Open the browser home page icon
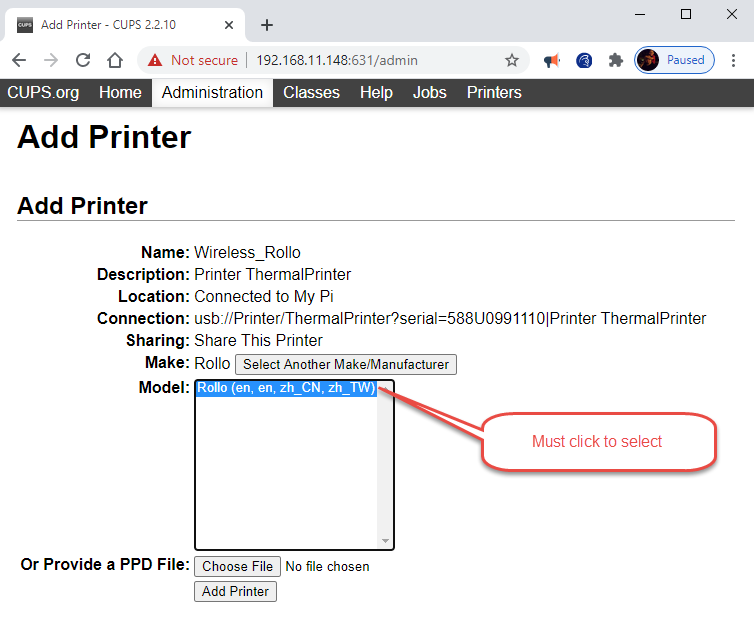754x618 pixels. coord(115,60)
